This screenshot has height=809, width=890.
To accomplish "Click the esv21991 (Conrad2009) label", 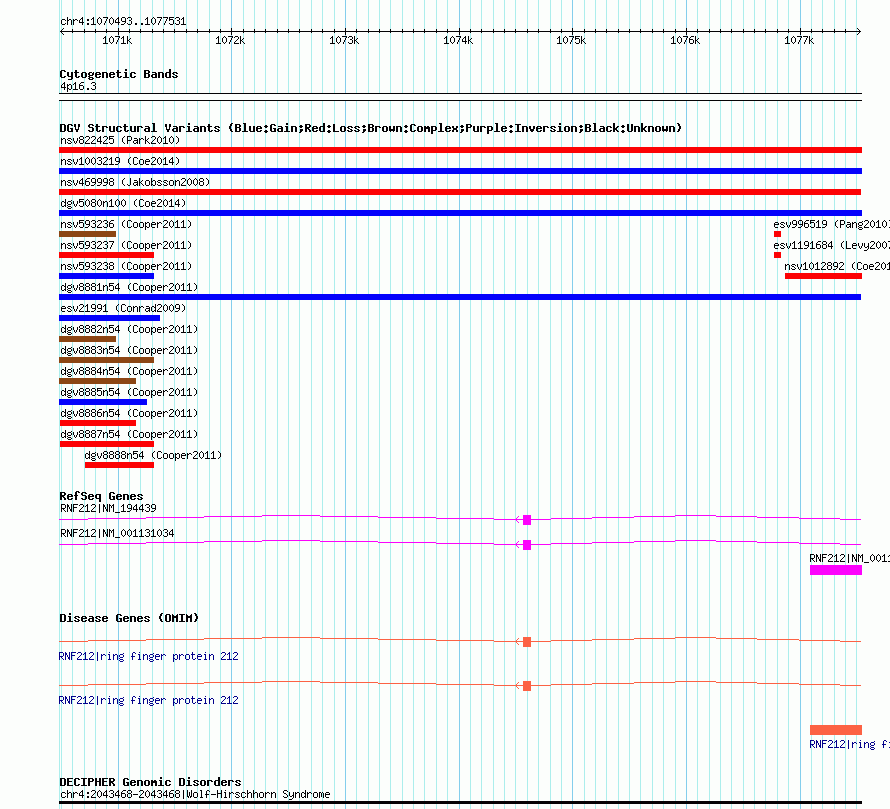I will tap(123, 308).
